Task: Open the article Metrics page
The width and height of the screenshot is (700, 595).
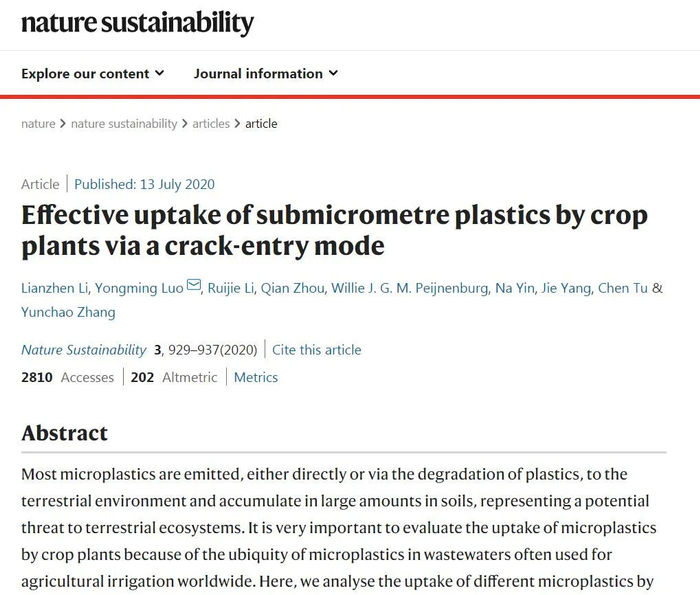Action: 256,377
